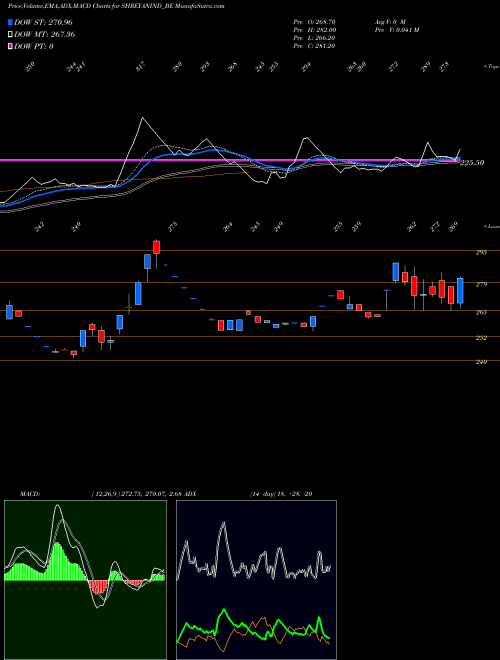Select the DOW MT: 267.36 legend label
The width and height of the screenshot is (500, 660).
tap(44, 35)
